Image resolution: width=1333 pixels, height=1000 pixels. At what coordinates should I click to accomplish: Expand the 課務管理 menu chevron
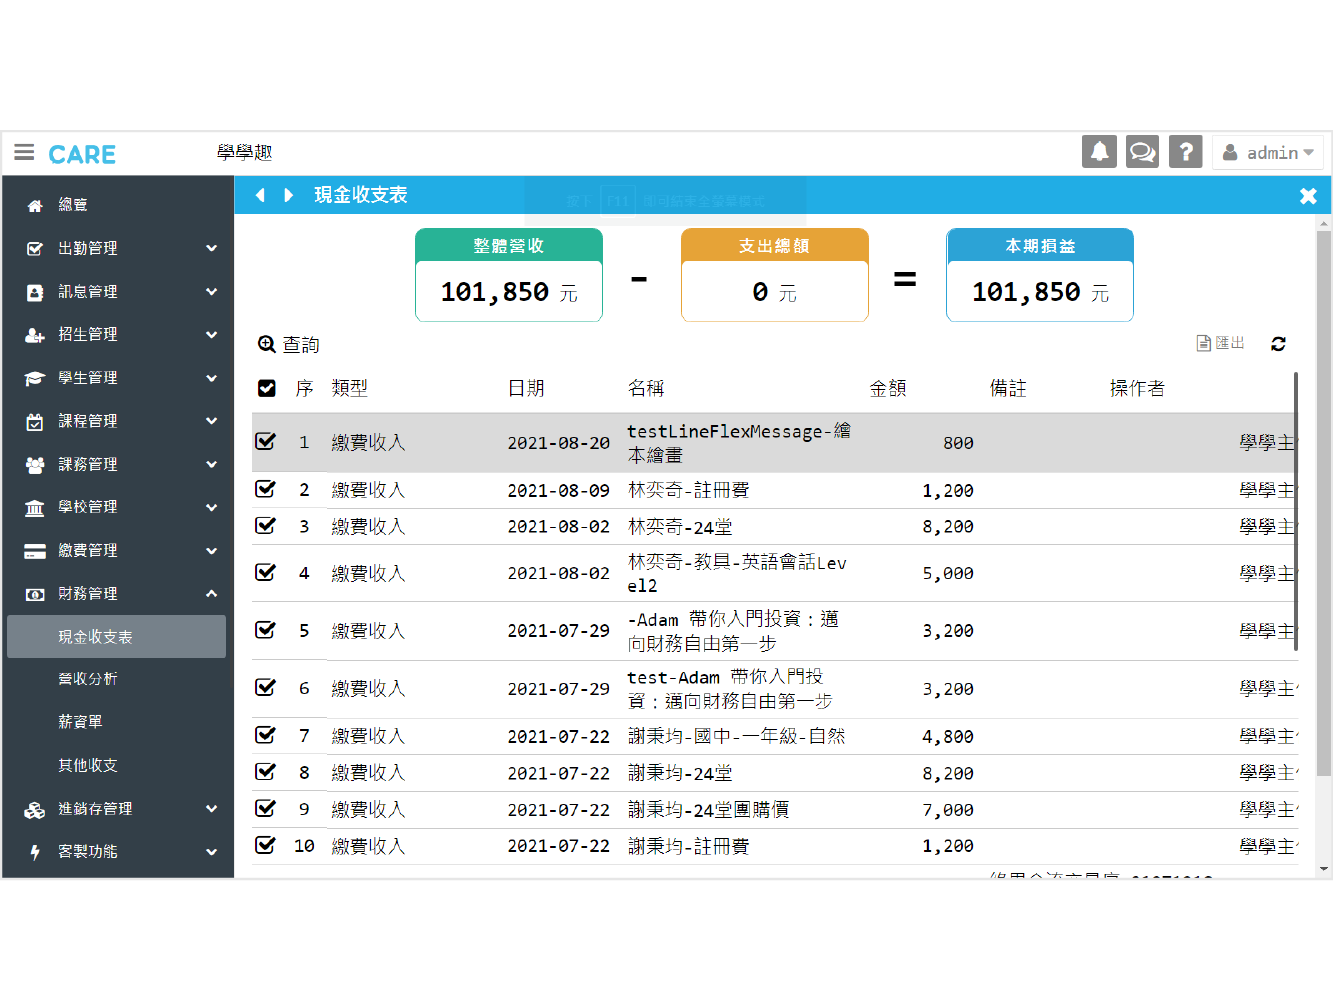pyautogui.click(x=211, y=464)
